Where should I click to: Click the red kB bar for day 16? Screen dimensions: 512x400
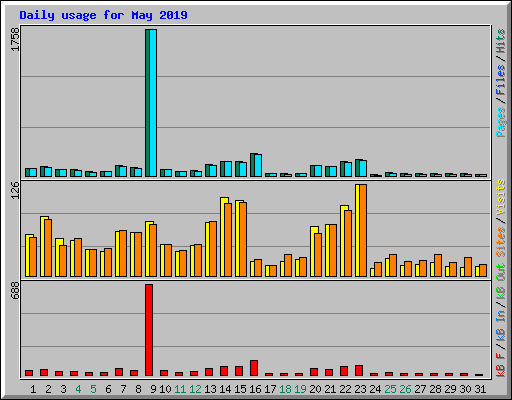tap(254, 368)
